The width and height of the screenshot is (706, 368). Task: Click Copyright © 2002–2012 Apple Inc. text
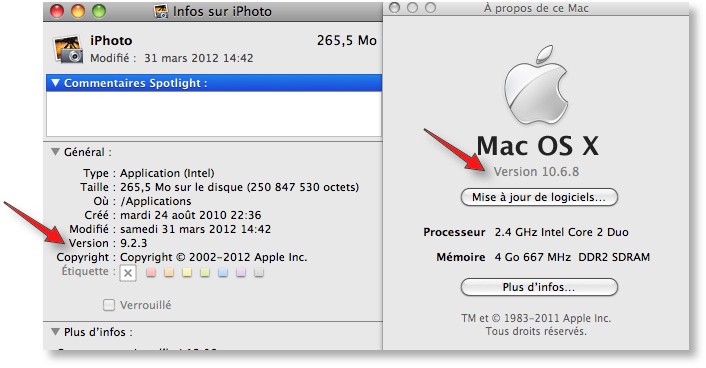coord(213,257)
